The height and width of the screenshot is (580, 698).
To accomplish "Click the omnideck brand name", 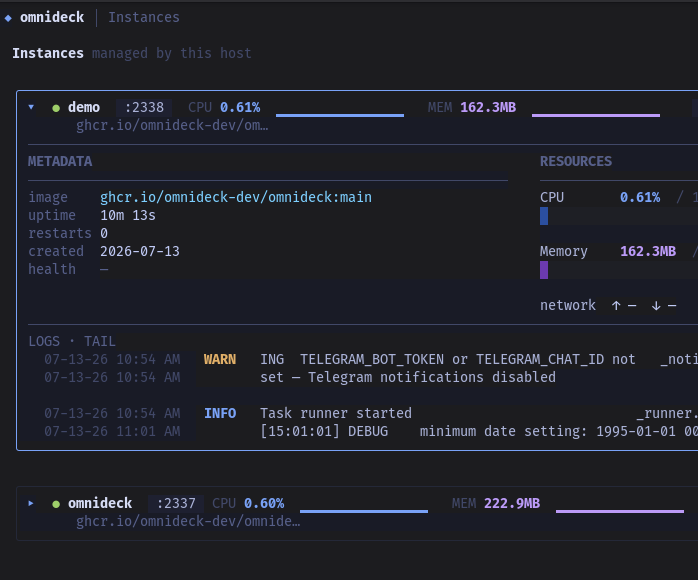I will tap(52, 17).
